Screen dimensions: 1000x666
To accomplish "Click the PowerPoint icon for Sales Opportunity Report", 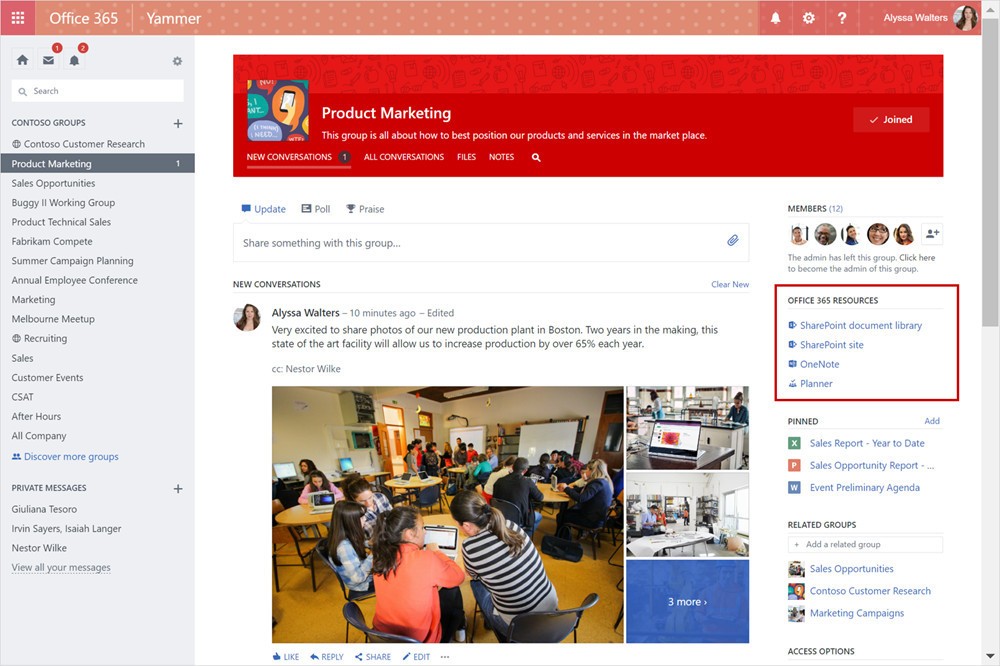I will (794, 466).
